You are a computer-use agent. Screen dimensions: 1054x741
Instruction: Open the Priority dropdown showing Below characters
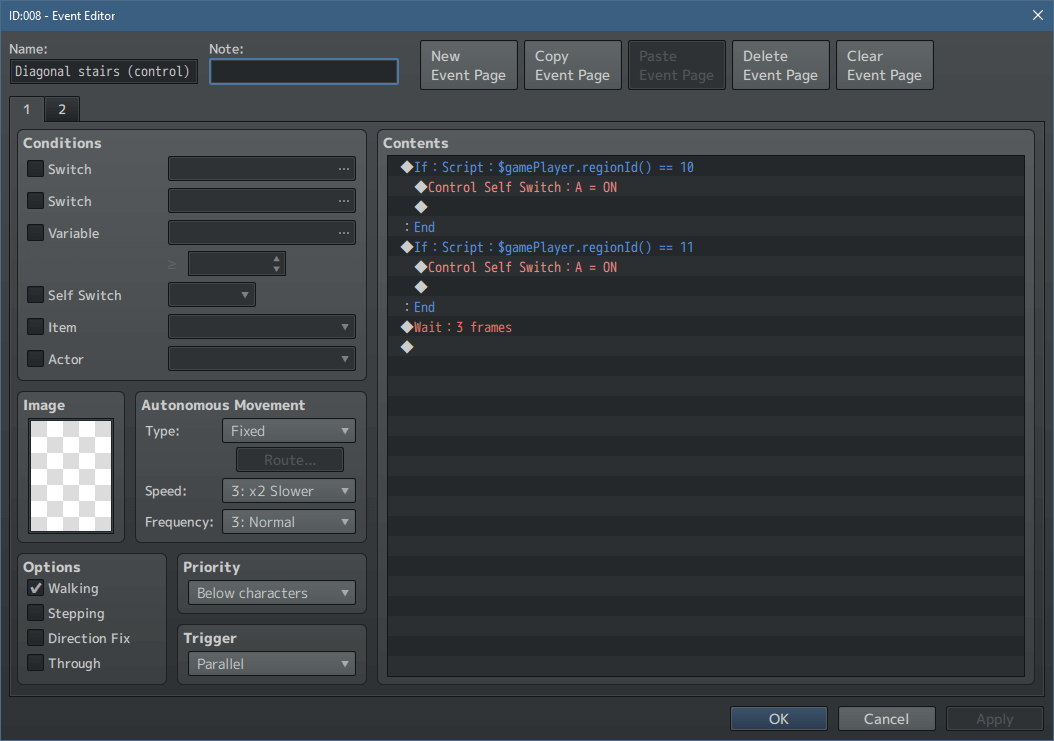(271, 592)
